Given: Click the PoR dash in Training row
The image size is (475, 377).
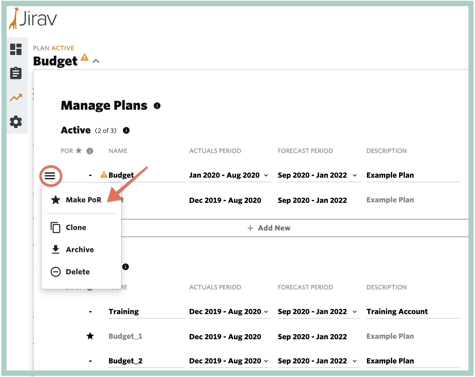Looking at the screenshot, I should (90, 312).
